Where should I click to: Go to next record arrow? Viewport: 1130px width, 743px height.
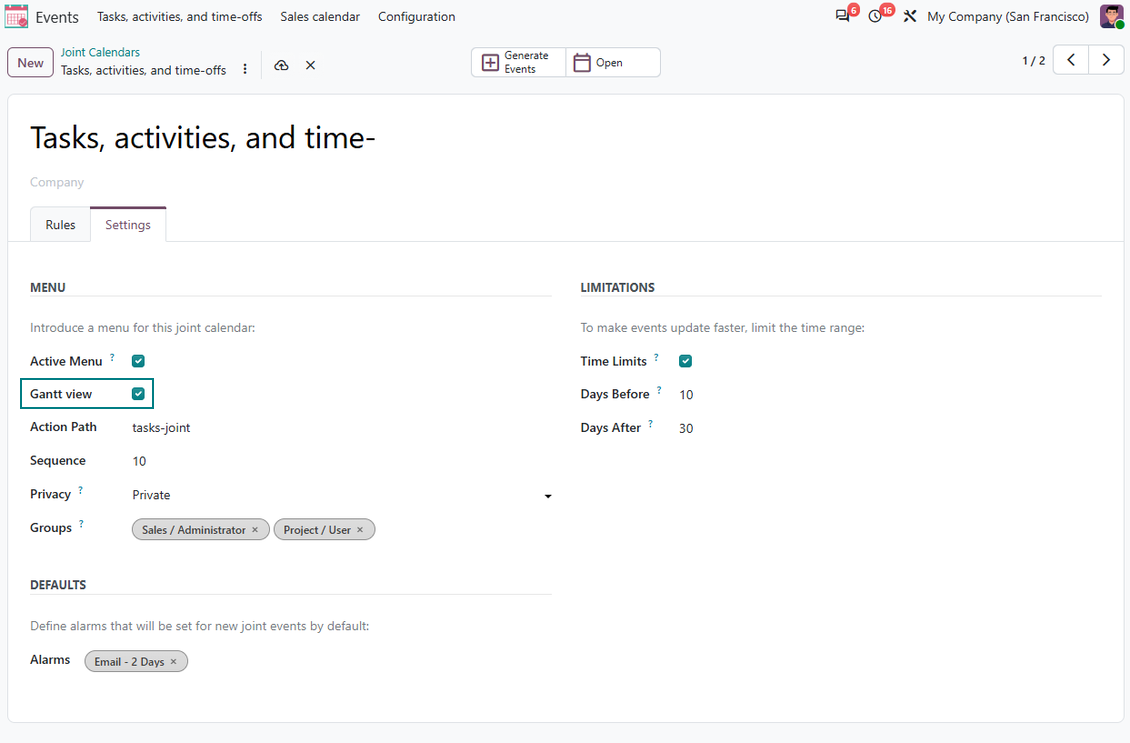click(1106, 60)
